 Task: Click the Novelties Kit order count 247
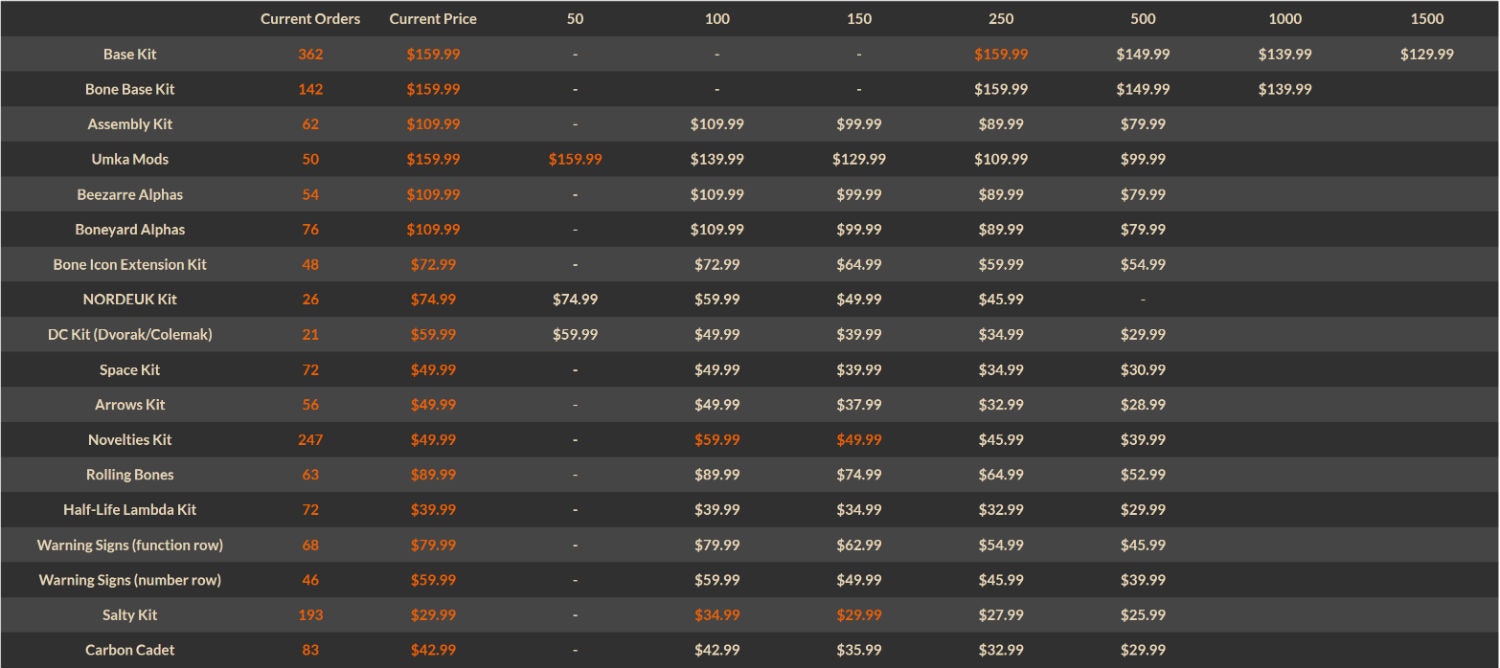click(310, 440)
